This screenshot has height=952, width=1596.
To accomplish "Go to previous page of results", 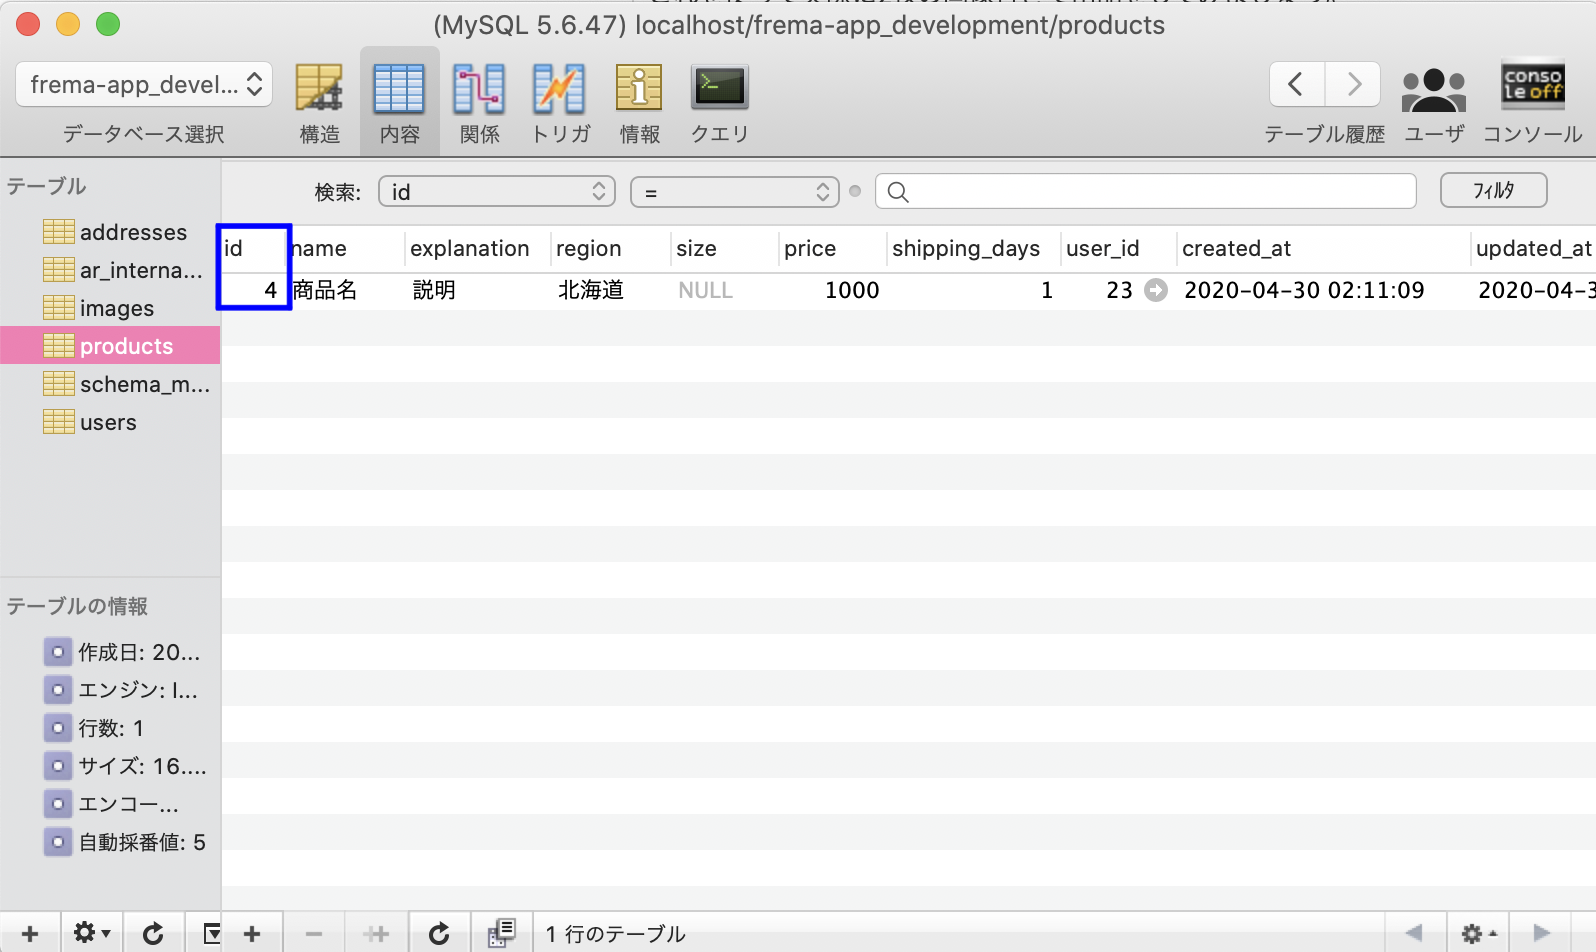I will point(1414,933).
